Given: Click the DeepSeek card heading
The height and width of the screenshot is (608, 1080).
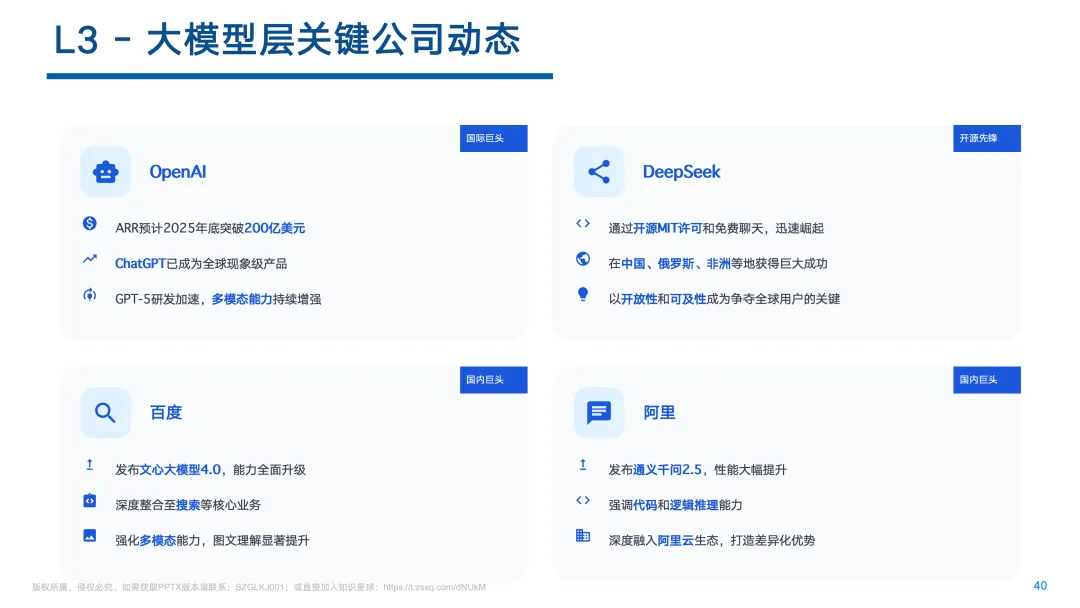Looking at the screenshot, I should pos(681,172).
